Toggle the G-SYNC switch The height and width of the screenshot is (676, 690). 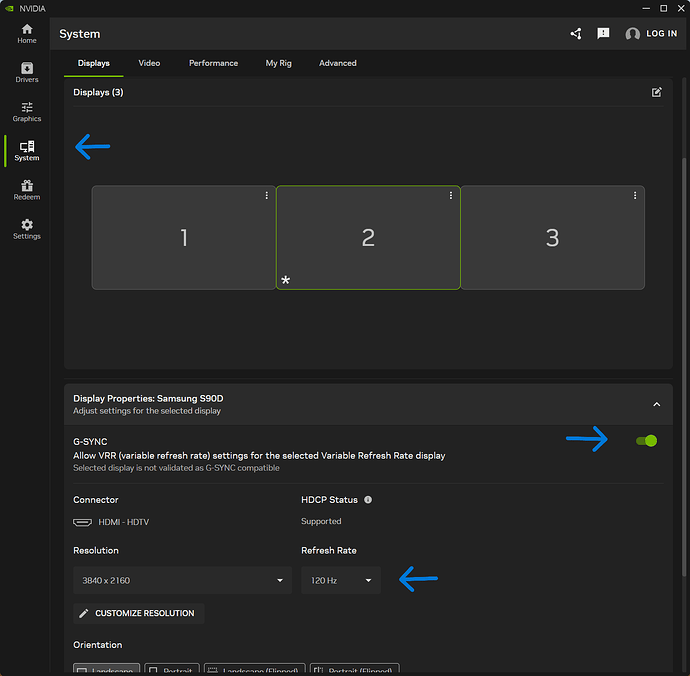[646, 441]
